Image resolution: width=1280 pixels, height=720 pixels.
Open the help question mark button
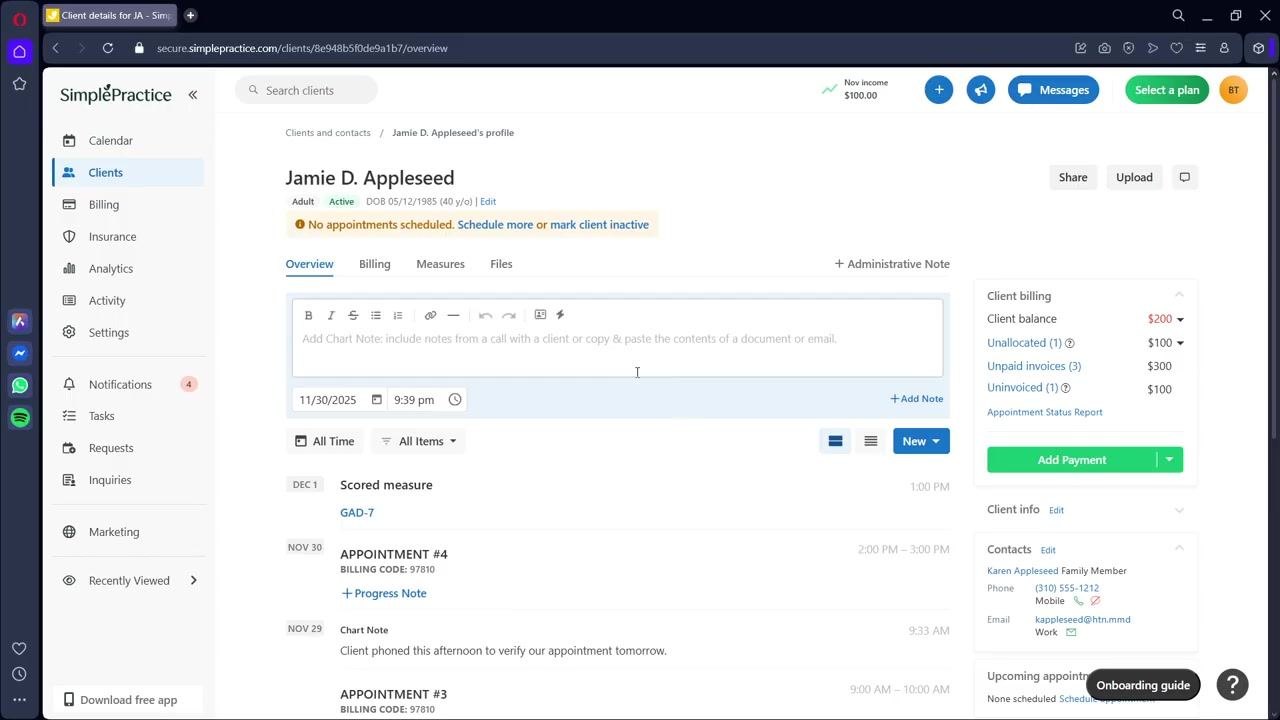point(1233,685)
